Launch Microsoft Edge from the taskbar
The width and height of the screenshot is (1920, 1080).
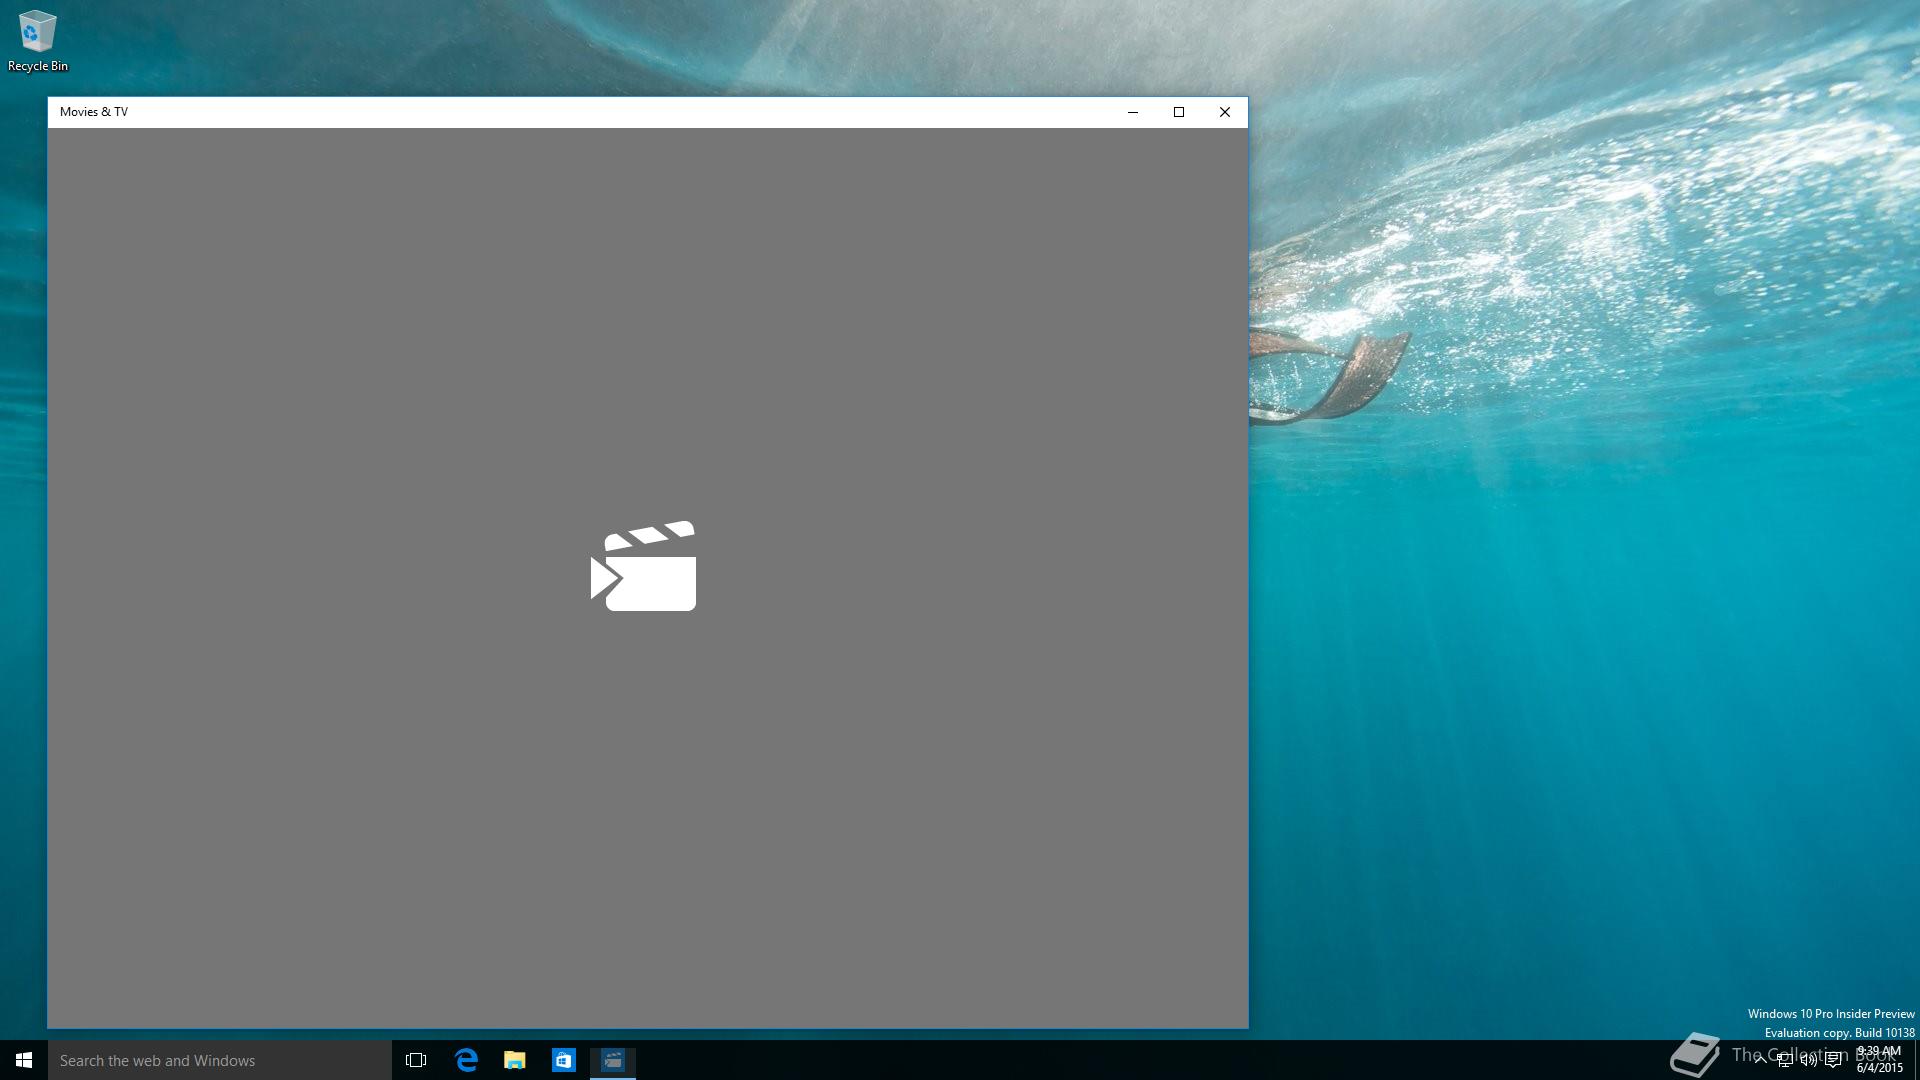[466, 1060]
